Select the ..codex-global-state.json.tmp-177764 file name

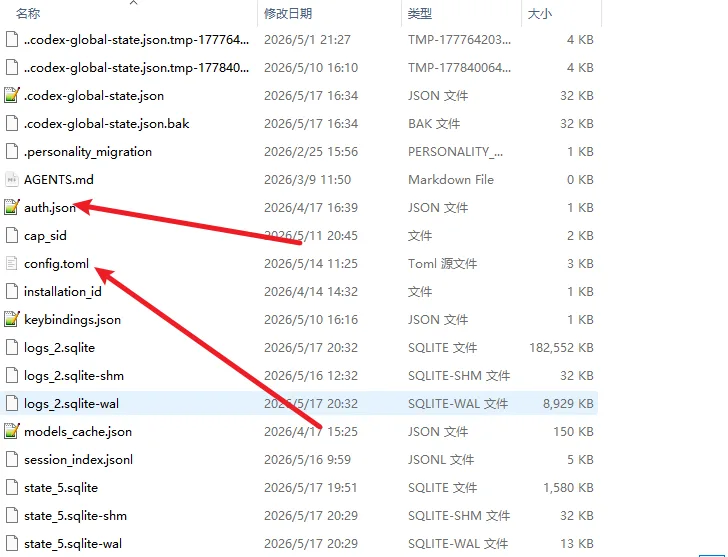(x=136, y=40)
